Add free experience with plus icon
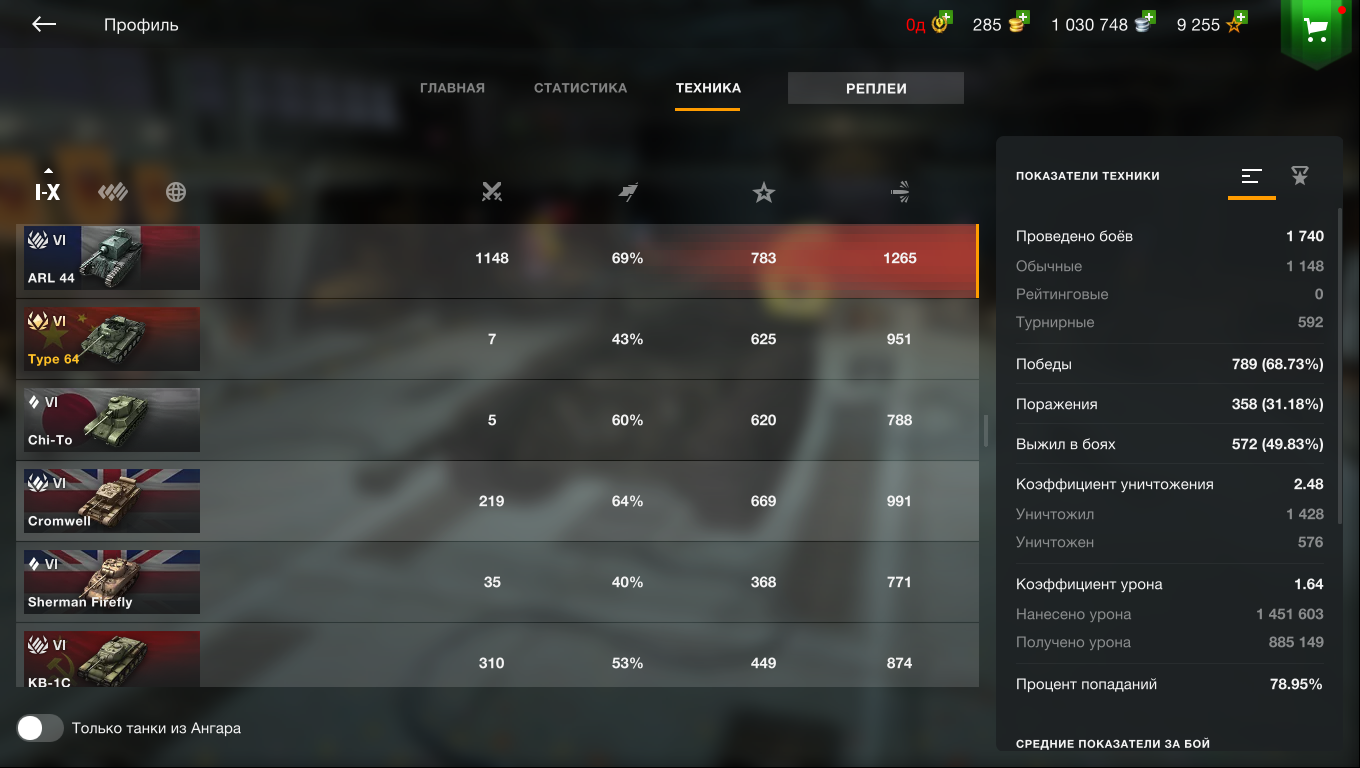The image size is (1360, 768). tap(1240, 18)
